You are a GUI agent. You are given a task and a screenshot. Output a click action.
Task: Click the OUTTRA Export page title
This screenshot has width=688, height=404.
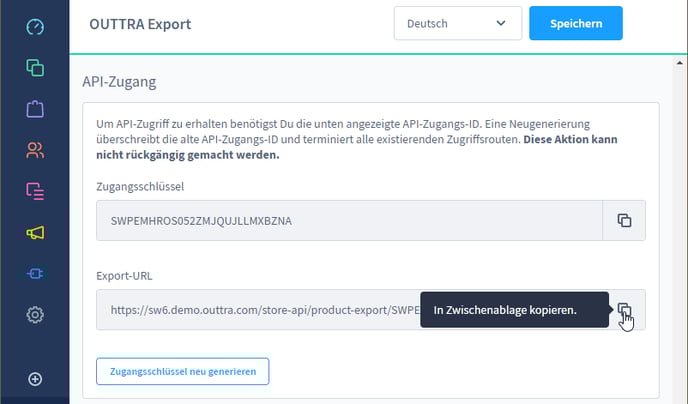(x=140, y=24)
